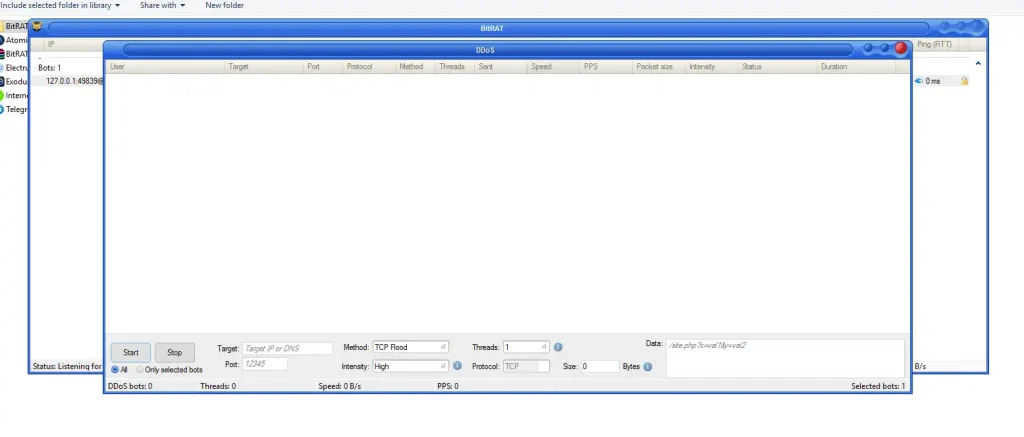Viewport: 1024px width, 437px height.
Task: Click the info icon next to Threads
Action: (558, 347)
